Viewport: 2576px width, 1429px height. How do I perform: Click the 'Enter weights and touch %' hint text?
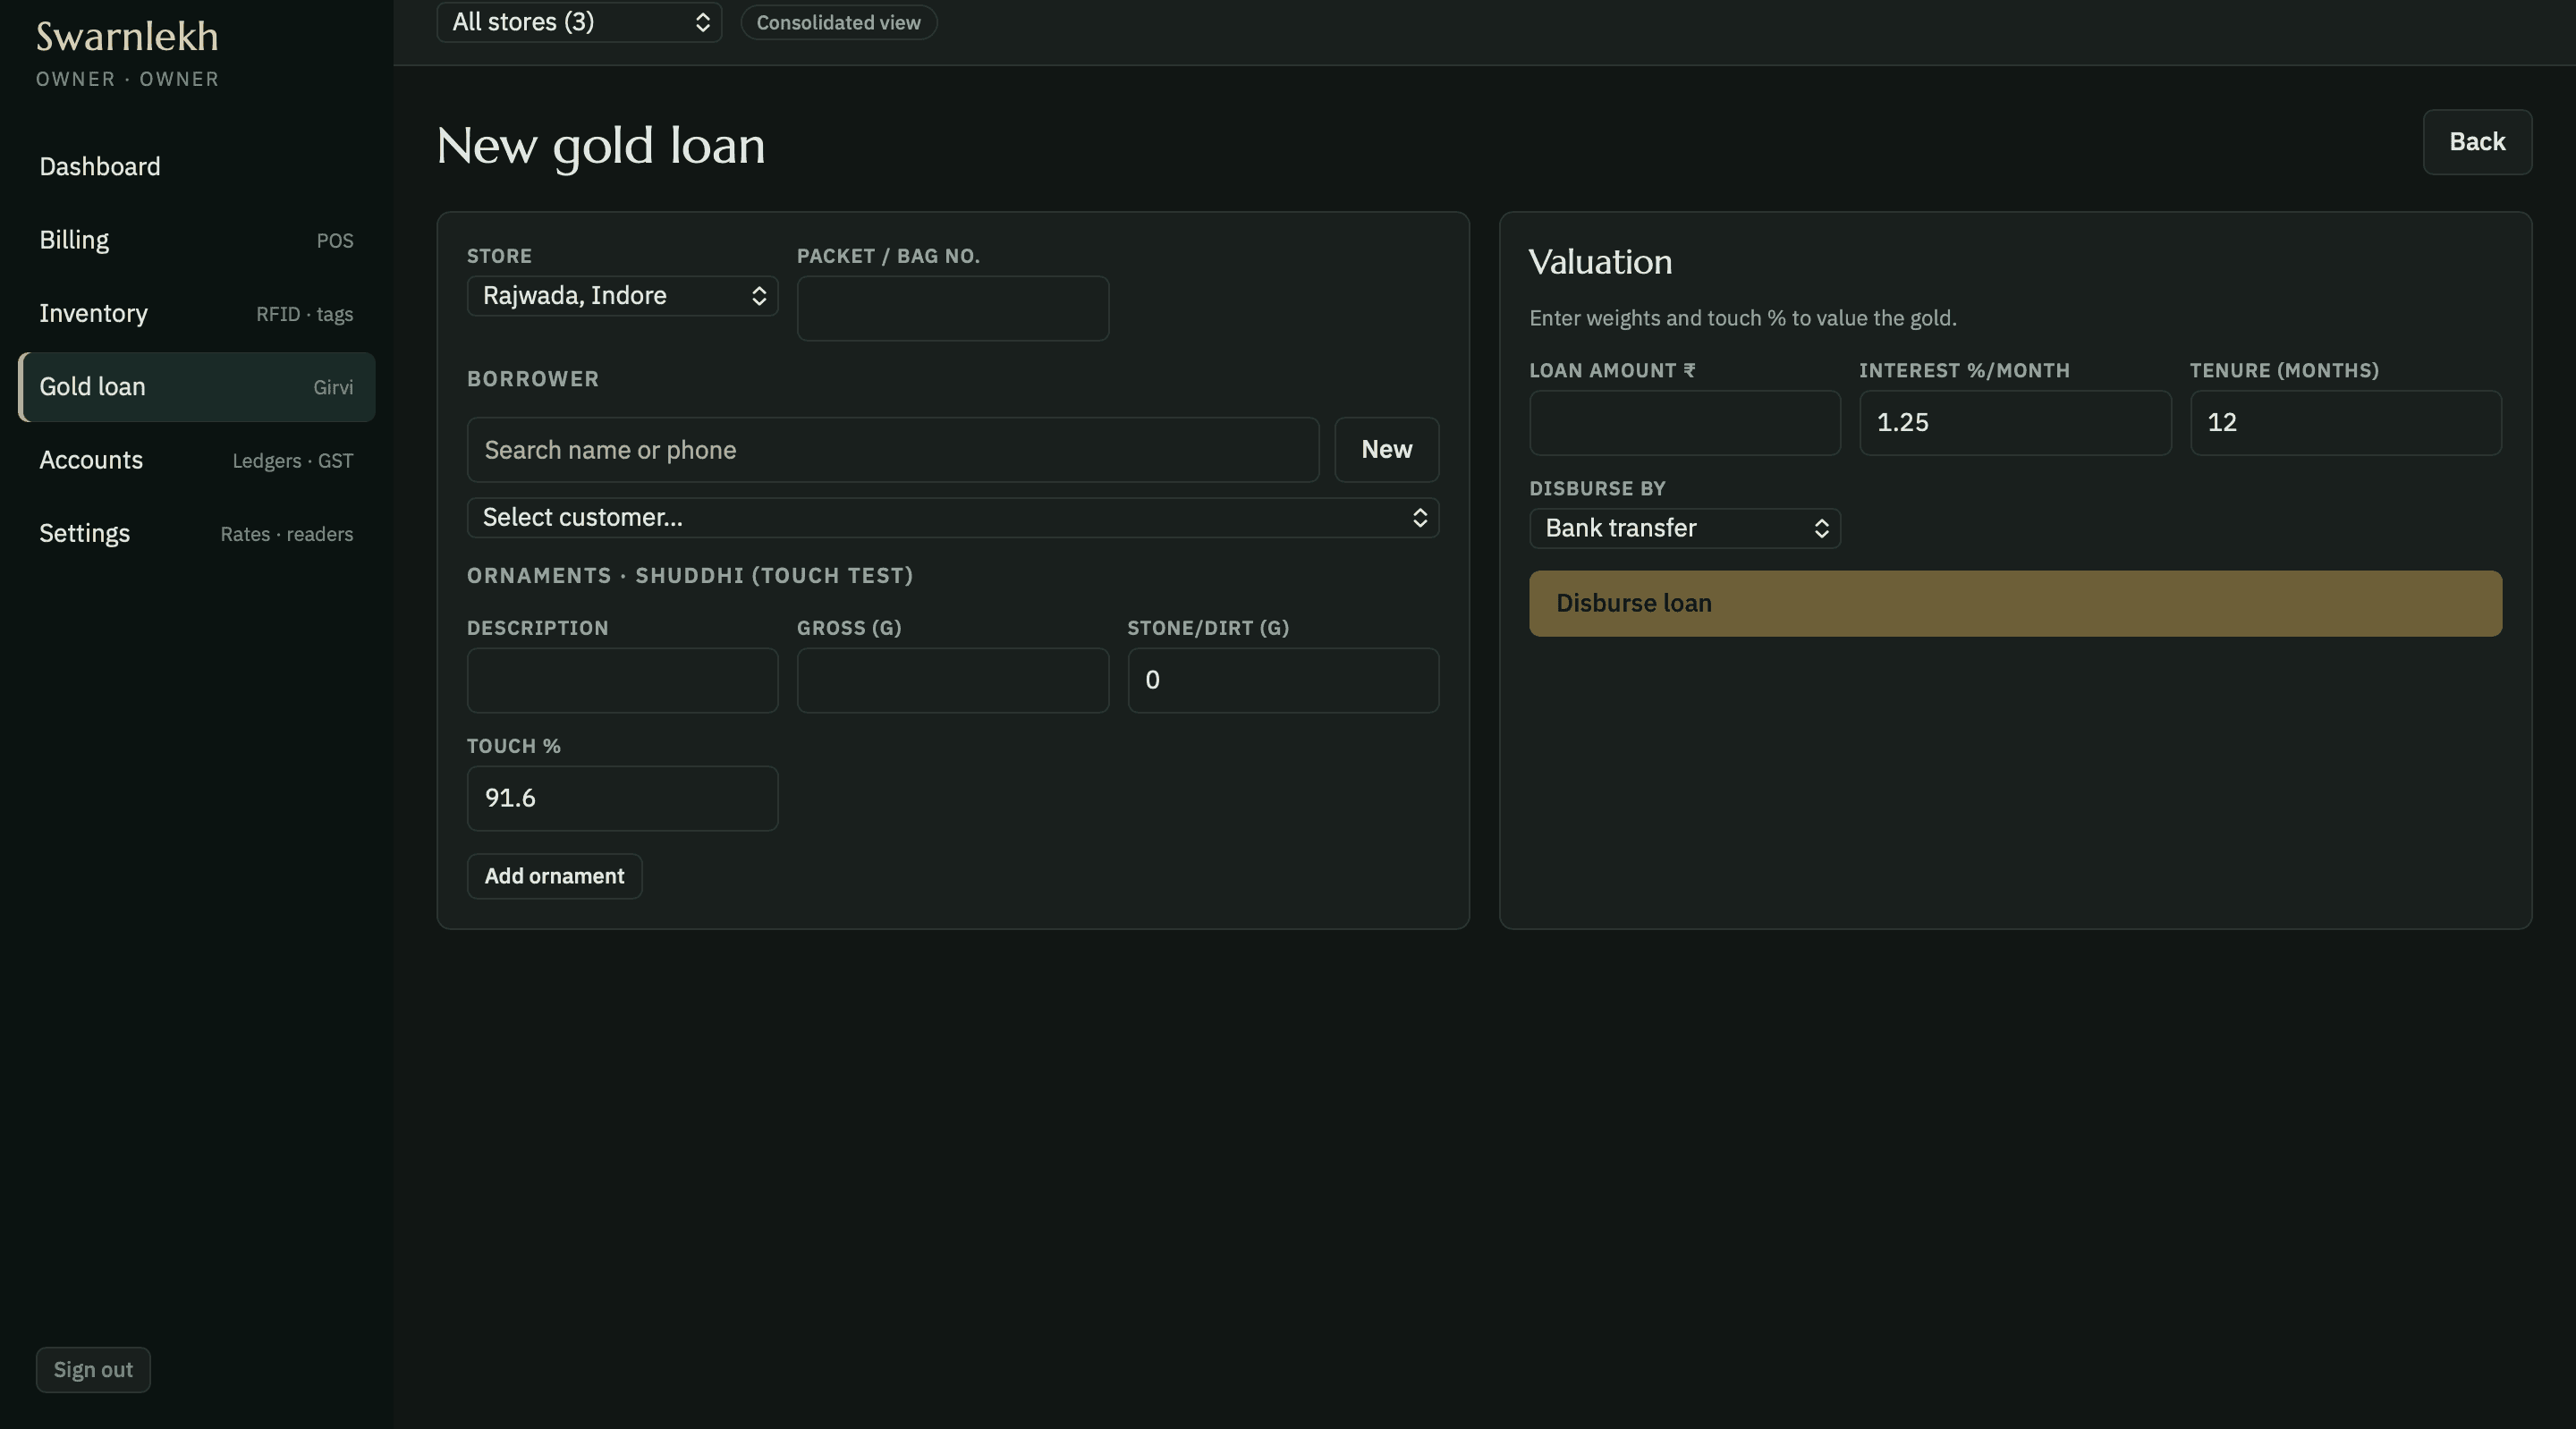pos(1743,318)
